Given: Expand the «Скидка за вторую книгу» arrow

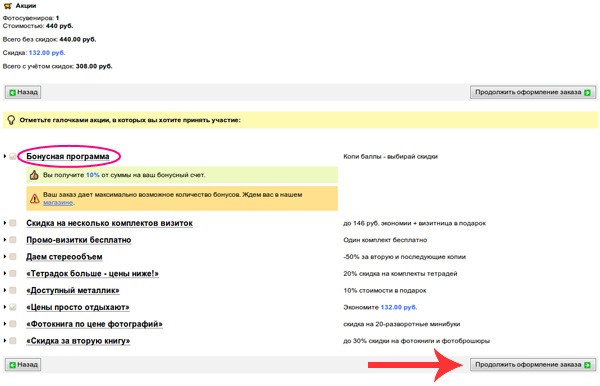Looking at the screenshot, I should (5, 341).
